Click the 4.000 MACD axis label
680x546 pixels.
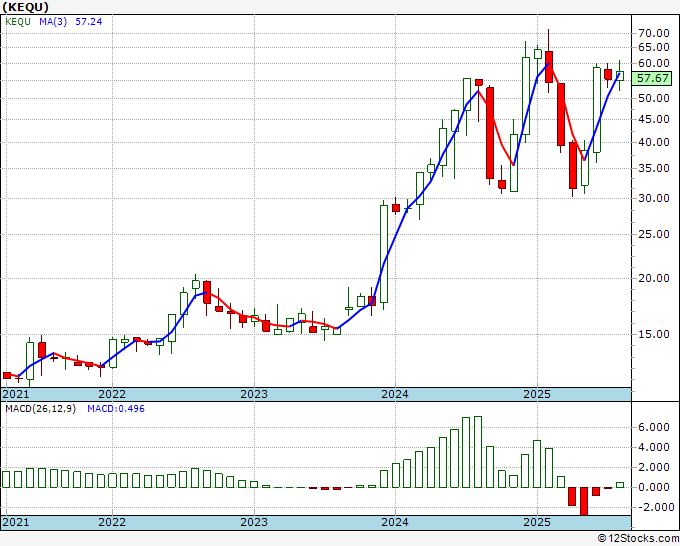(x=654, y=448)
